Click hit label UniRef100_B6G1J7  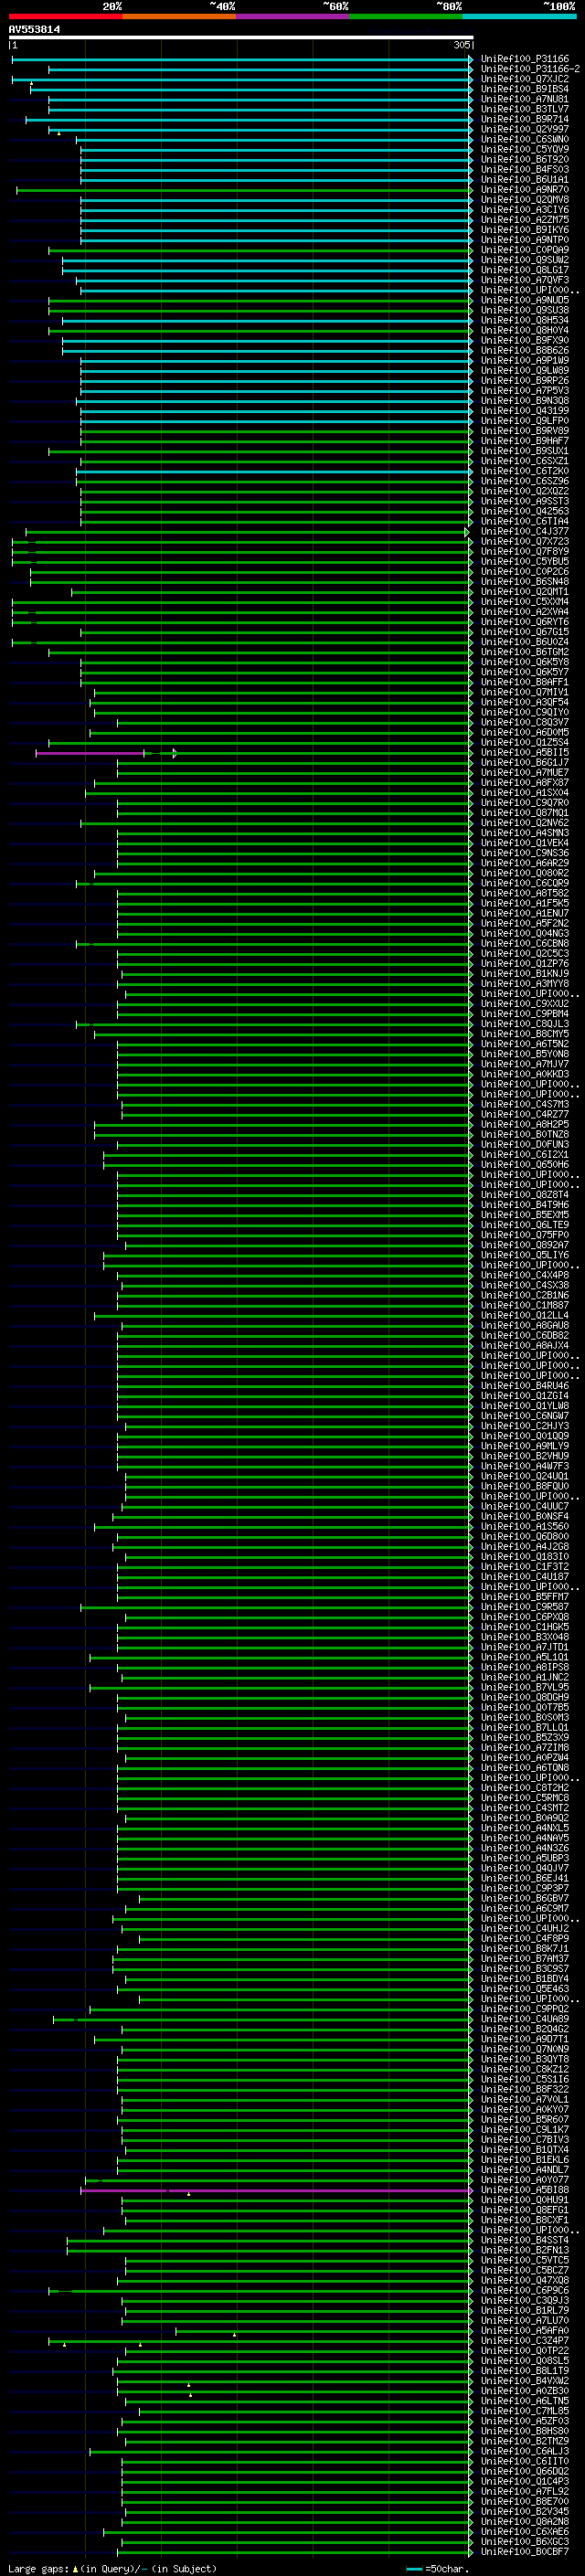point(524,762)
